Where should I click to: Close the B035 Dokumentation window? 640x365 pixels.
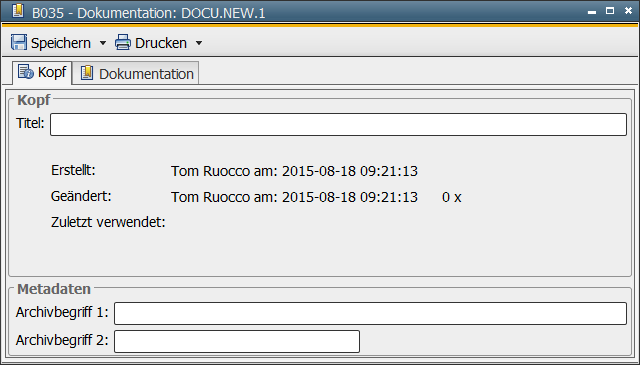click(x=628, y=11)
